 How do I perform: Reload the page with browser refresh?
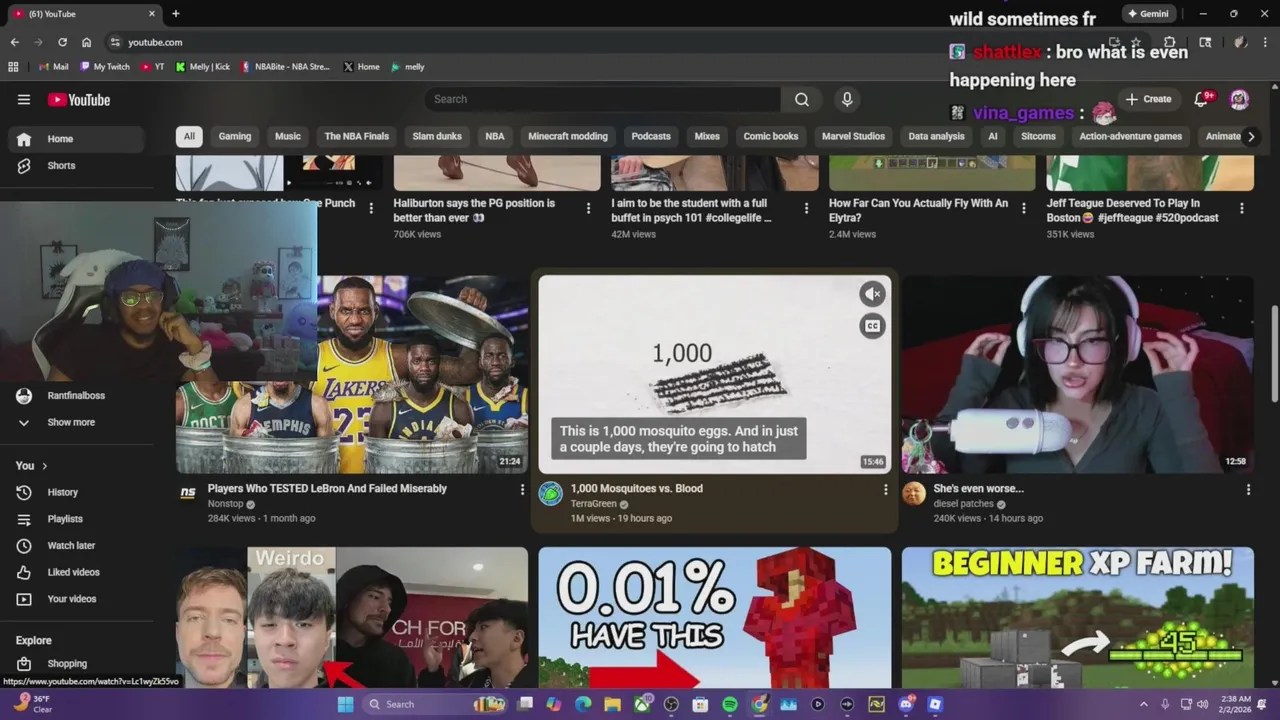62,42
